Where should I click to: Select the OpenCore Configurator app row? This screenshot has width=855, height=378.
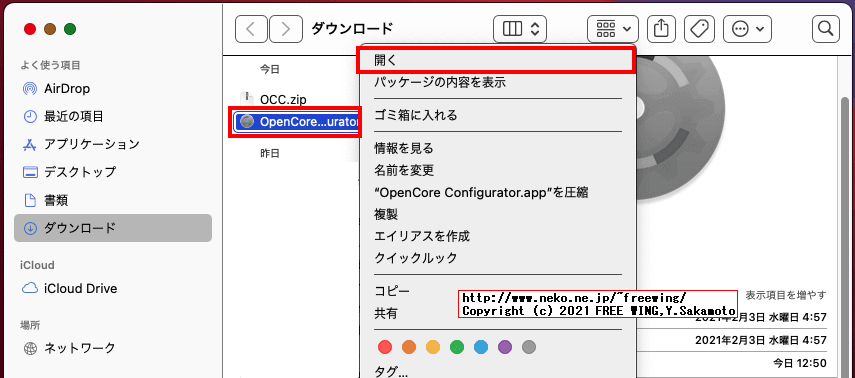[296, 122]
